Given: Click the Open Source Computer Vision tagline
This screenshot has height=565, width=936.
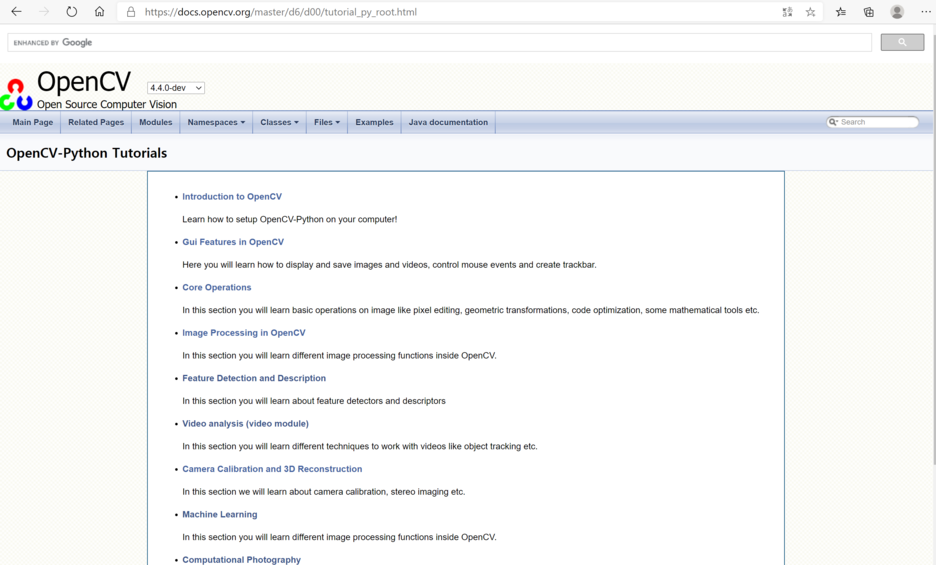Looking at the screenshot, I should [x=107, y=105].
